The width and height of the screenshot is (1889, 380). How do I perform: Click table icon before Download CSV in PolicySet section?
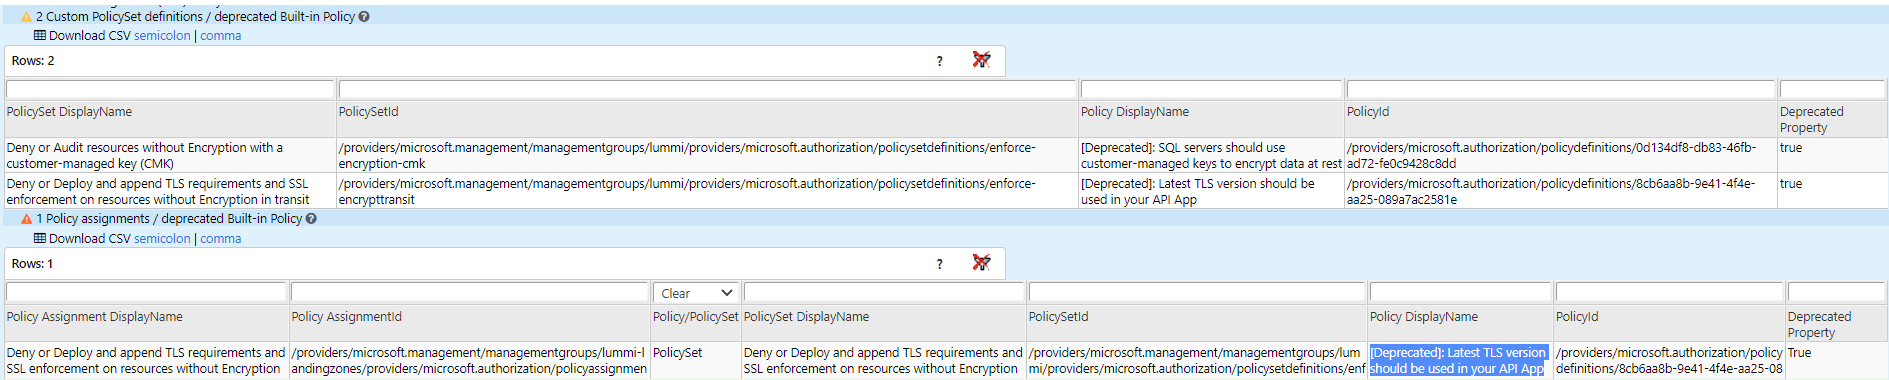tap(40, 35)
